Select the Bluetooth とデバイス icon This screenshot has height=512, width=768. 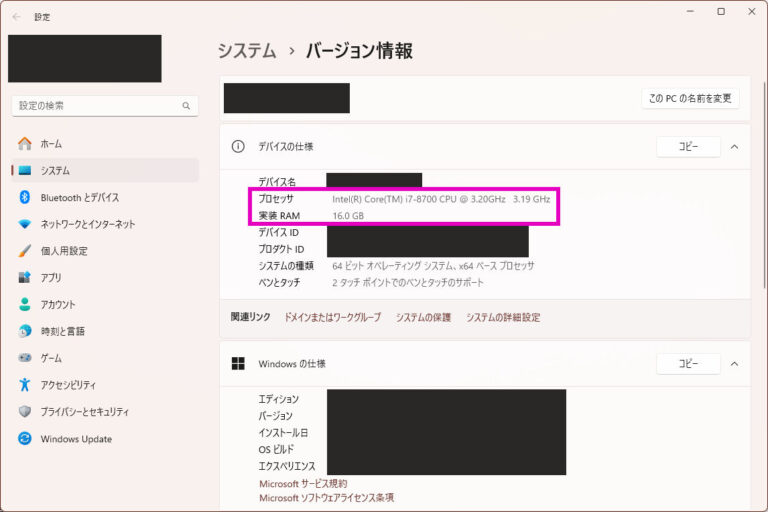24,197
